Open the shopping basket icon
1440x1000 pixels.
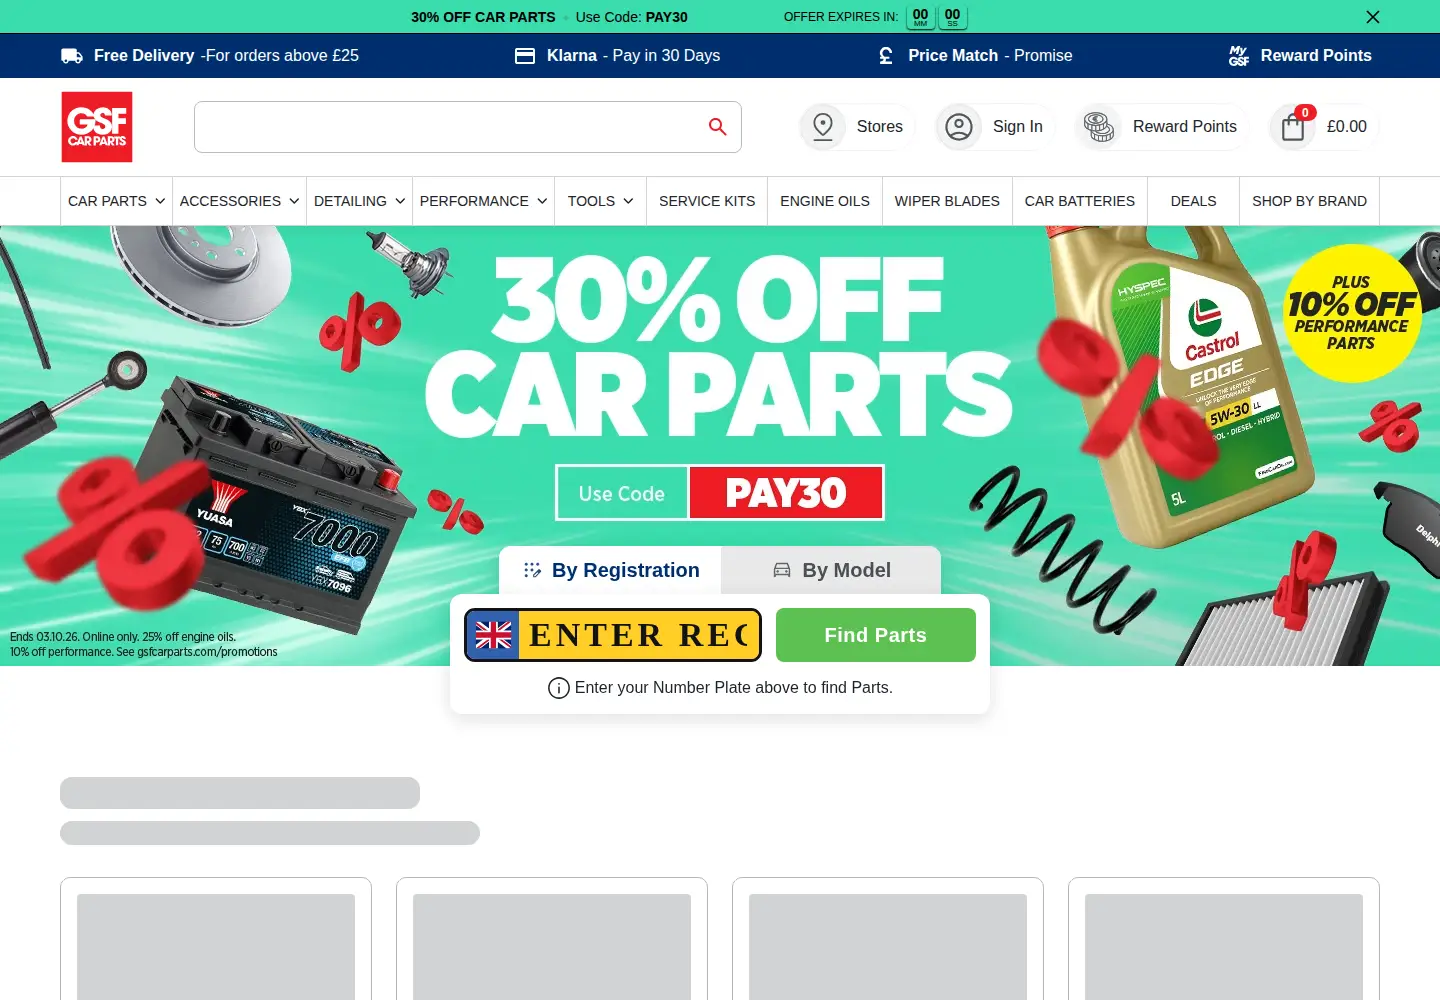pos(1293,127)
